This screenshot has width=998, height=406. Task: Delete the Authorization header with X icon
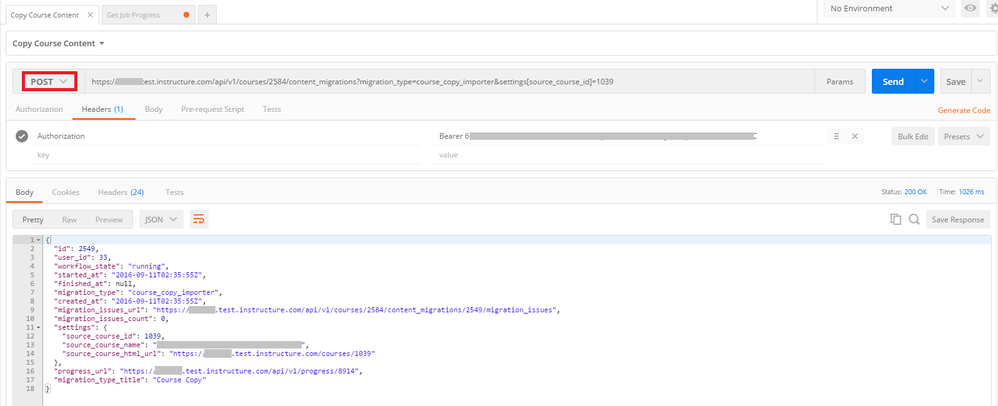coord(854,136)
